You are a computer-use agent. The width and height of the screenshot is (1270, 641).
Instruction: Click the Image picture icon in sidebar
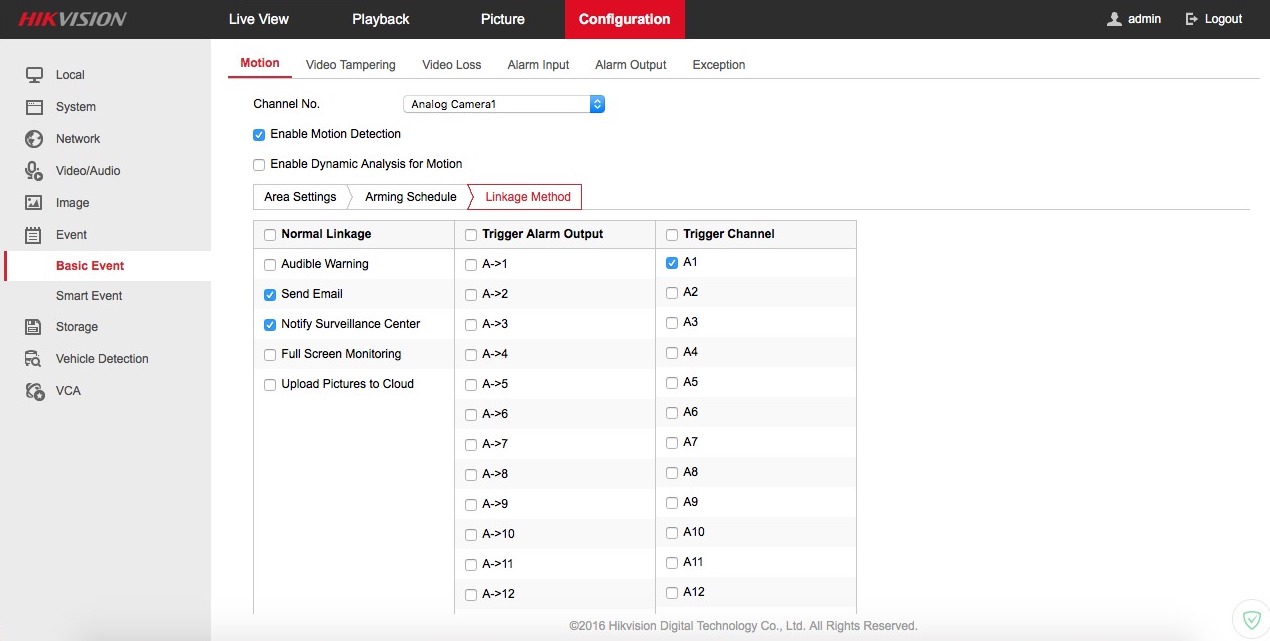(x=34, y=203)
